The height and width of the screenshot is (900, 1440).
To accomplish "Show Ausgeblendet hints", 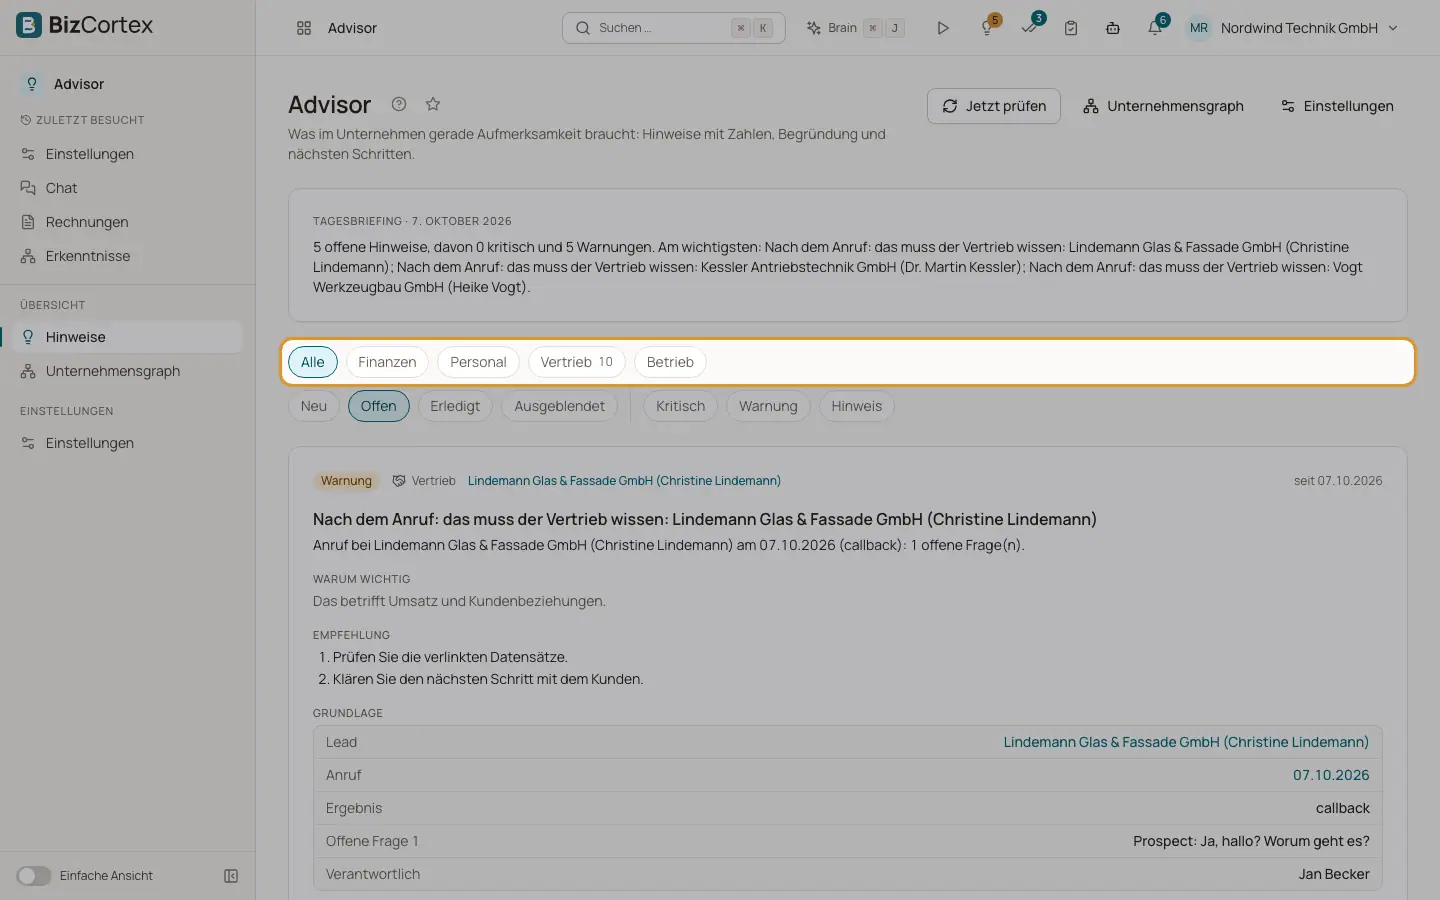I will pos(560,406).
